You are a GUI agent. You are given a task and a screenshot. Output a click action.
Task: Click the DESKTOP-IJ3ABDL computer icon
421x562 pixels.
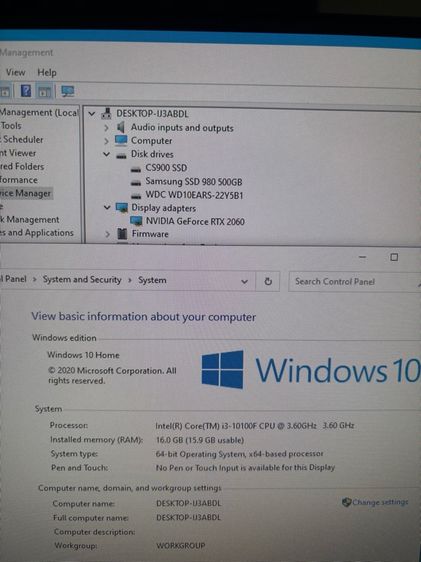pos(106,113)
